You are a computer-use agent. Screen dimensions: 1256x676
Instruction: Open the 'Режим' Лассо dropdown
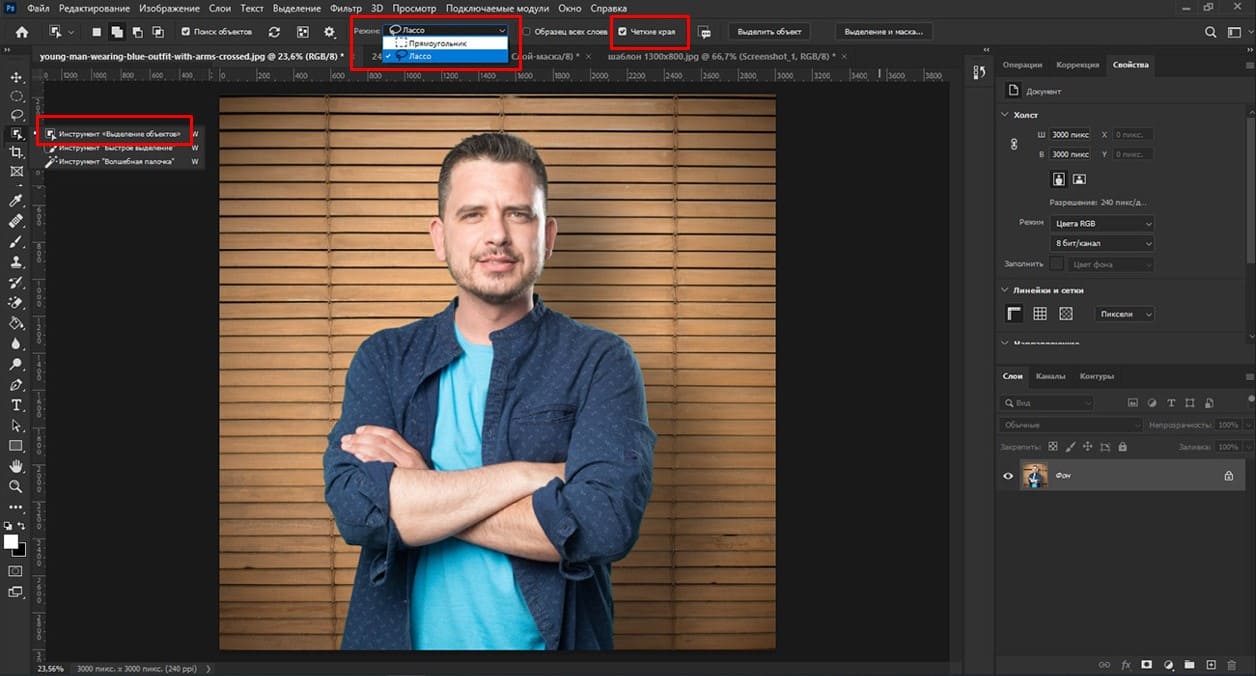click(x=446, y=31)
